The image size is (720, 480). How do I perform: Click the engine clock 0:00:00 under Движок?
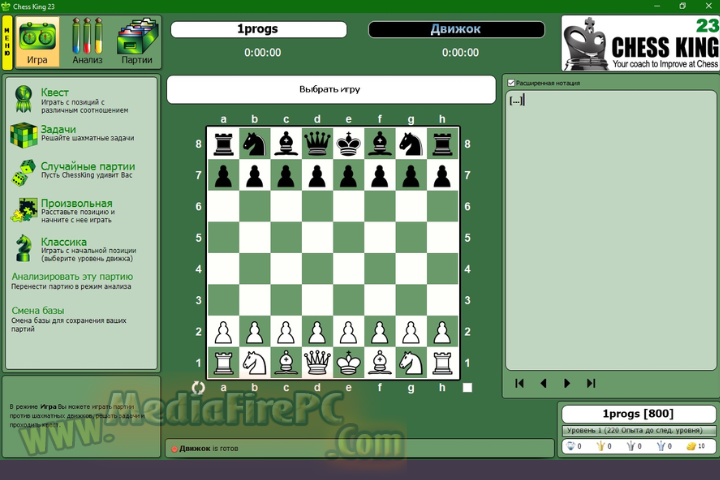pos(460,53)
